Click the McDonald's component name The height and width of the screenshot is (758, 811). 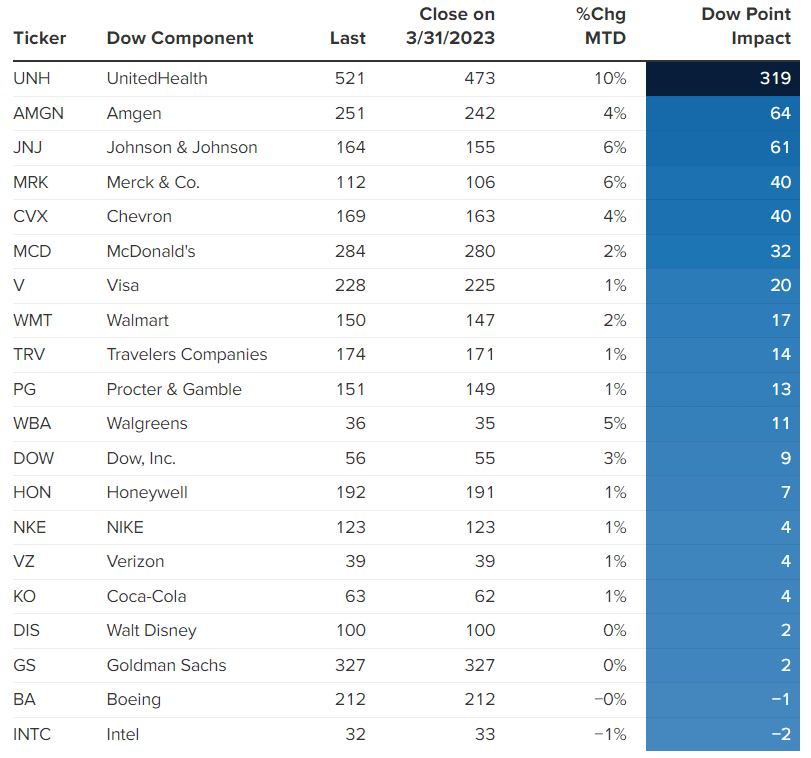(x=151, y=251)
